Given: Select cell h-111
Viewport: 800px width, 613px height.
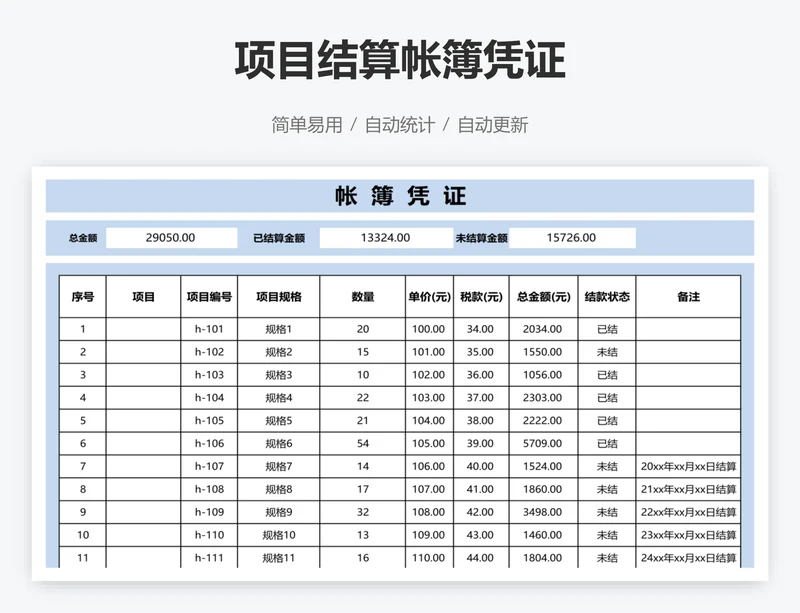Looking at the screenshot, I should pos(209,558).
